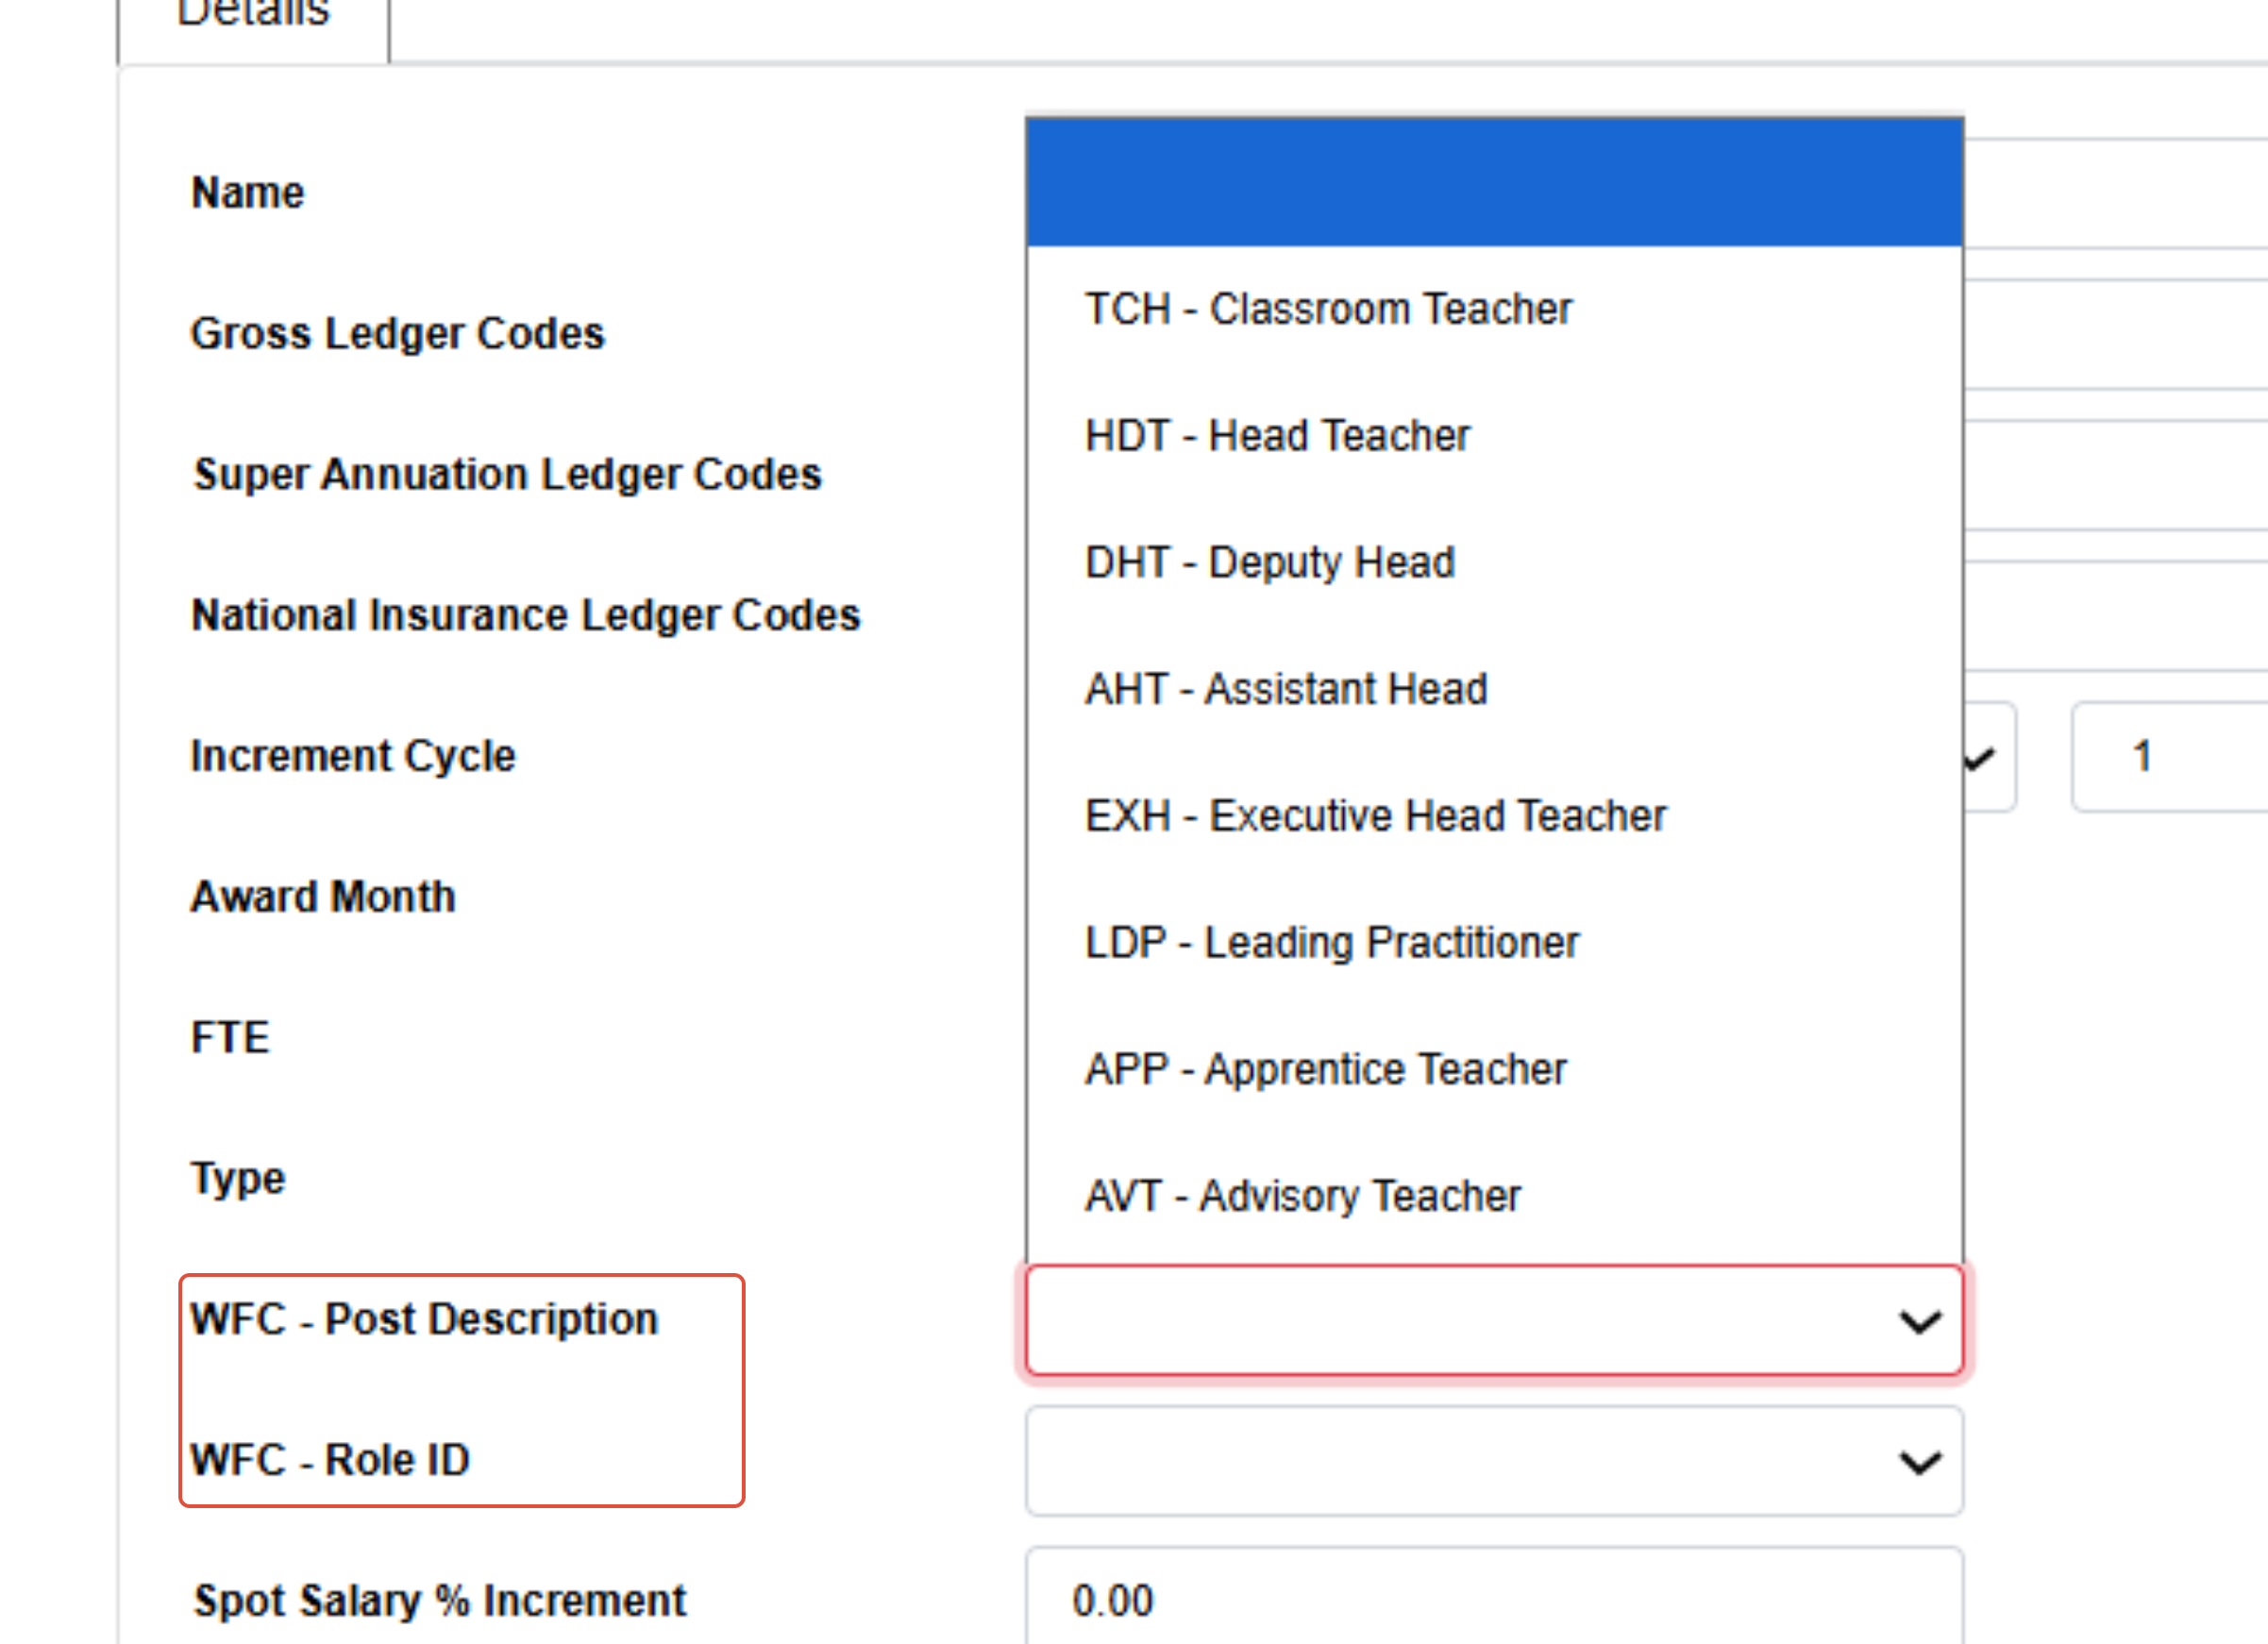Click the Spot Salary % Increment field
The height and width of the screenshot is (1644, 2268).
1494,1600
